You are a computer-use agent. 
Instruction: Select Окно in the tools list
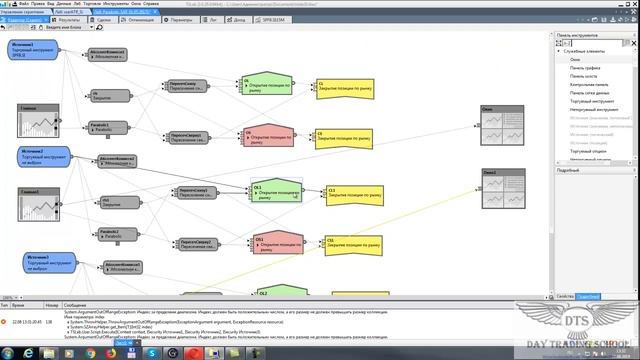(x=575, y=60)
